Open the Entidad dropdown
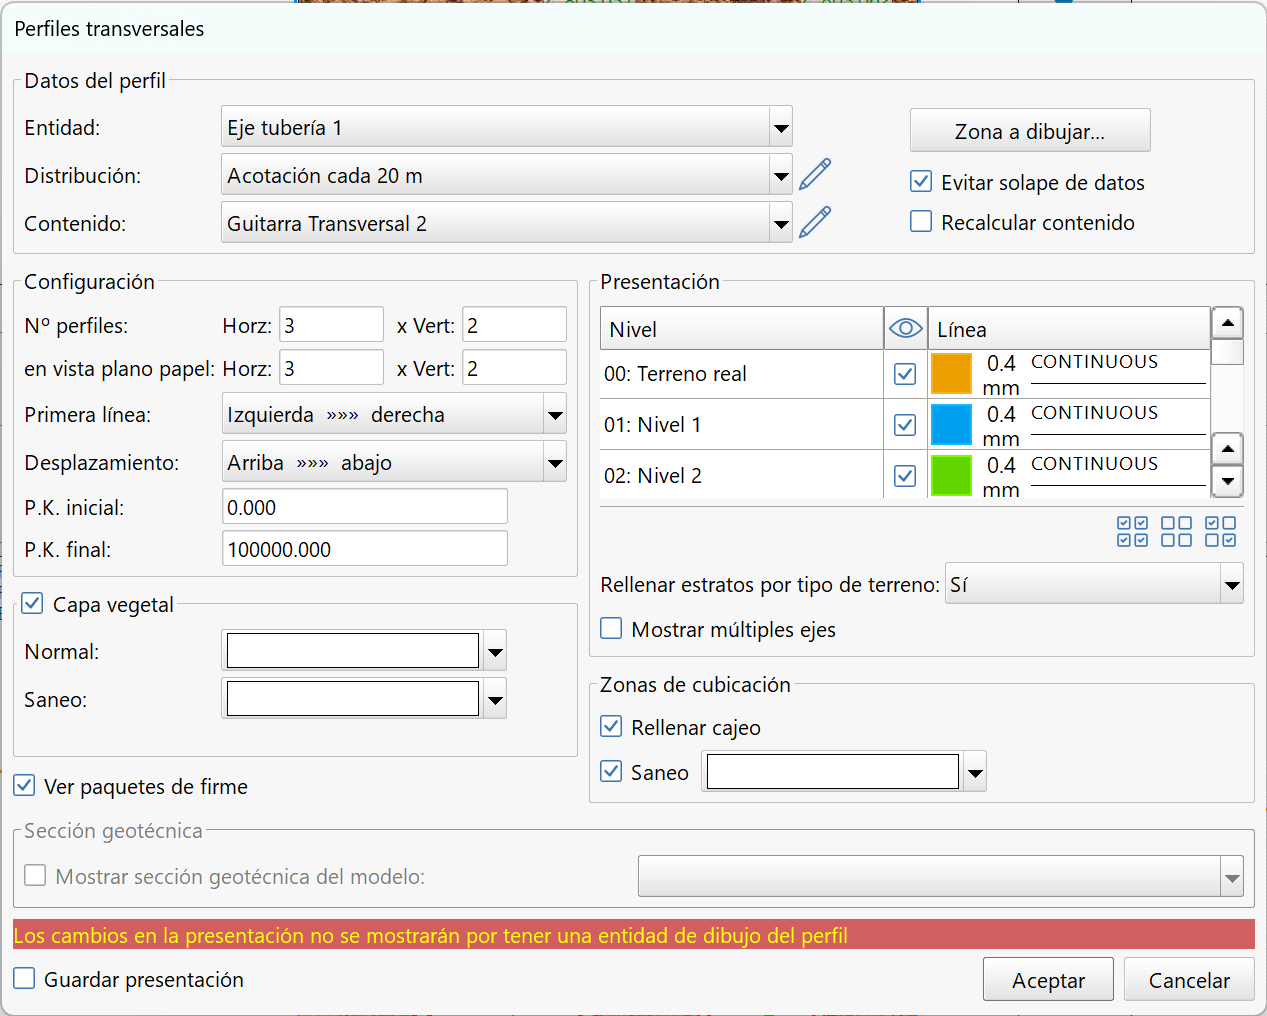This screenshot has width=1267, height=1016. pyautogui.click(x=781, y=128)
